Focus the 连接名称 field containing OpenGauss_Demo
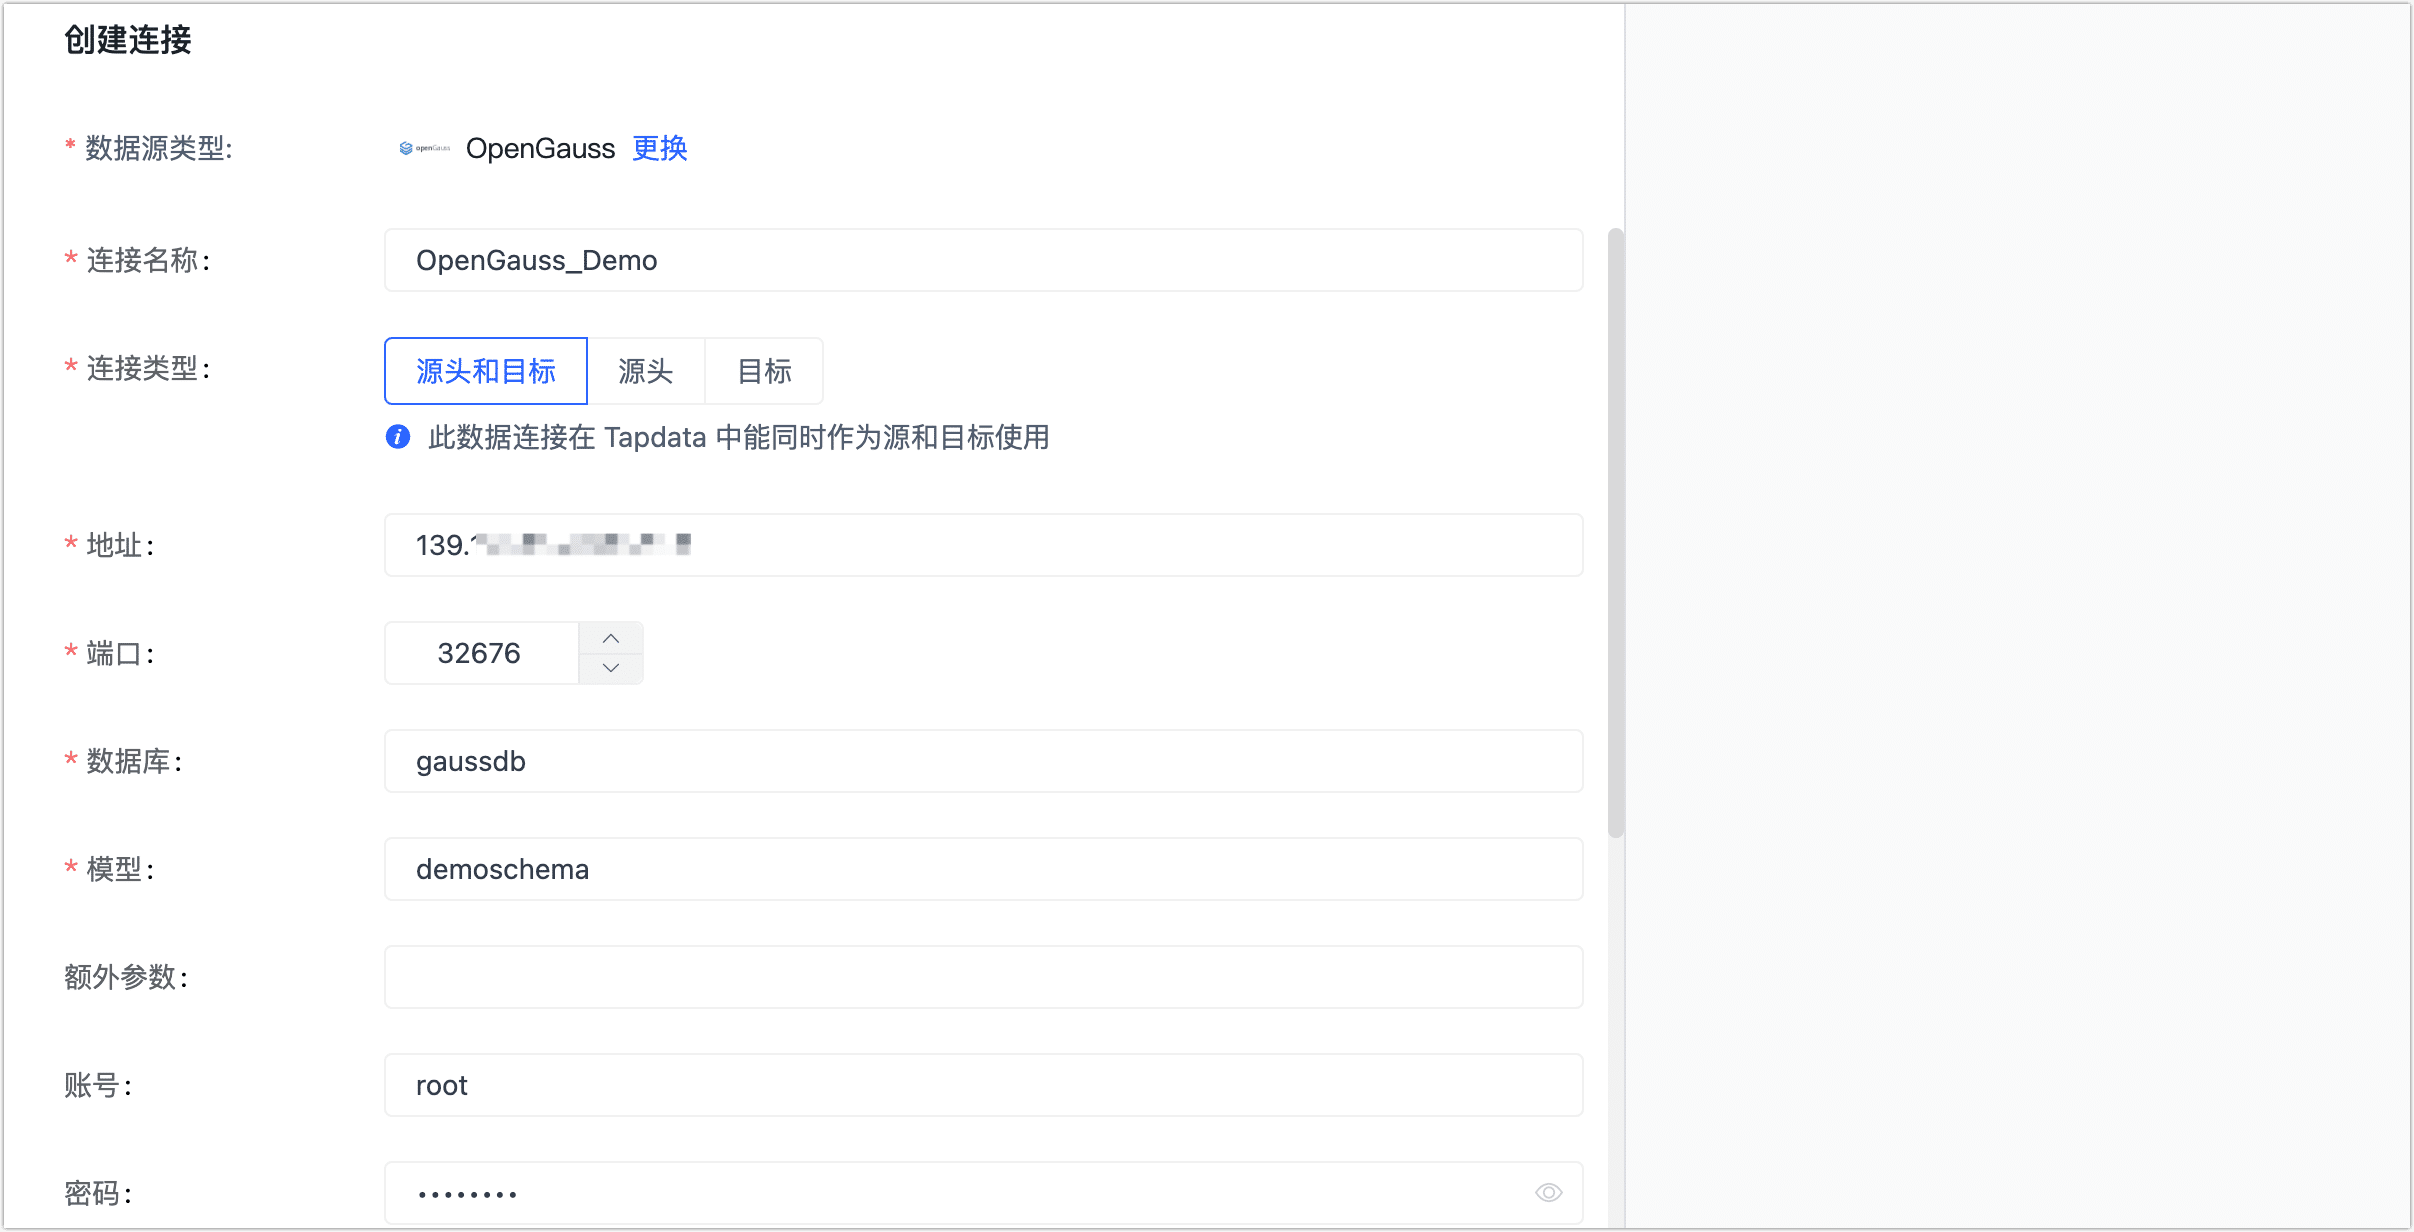 pos(983,260)
